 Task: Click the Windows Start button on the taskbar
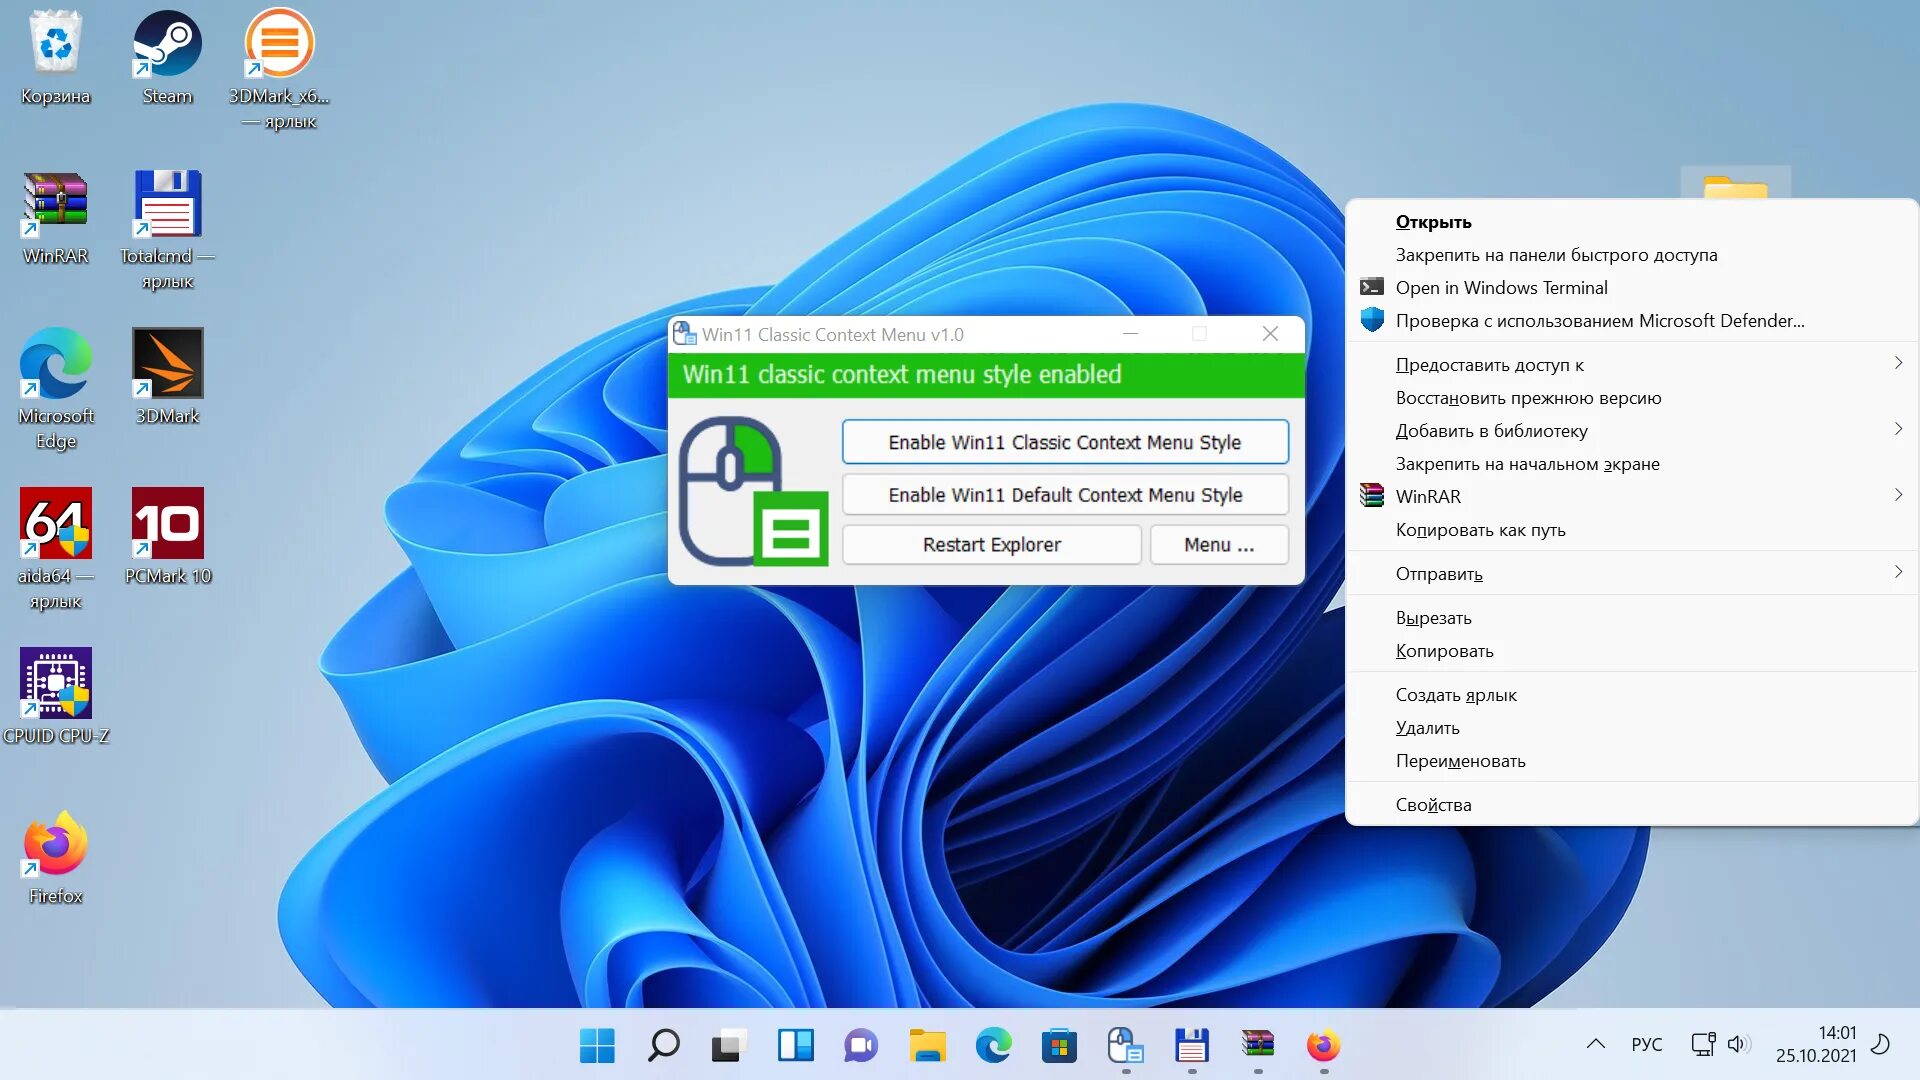point(597,1046)
